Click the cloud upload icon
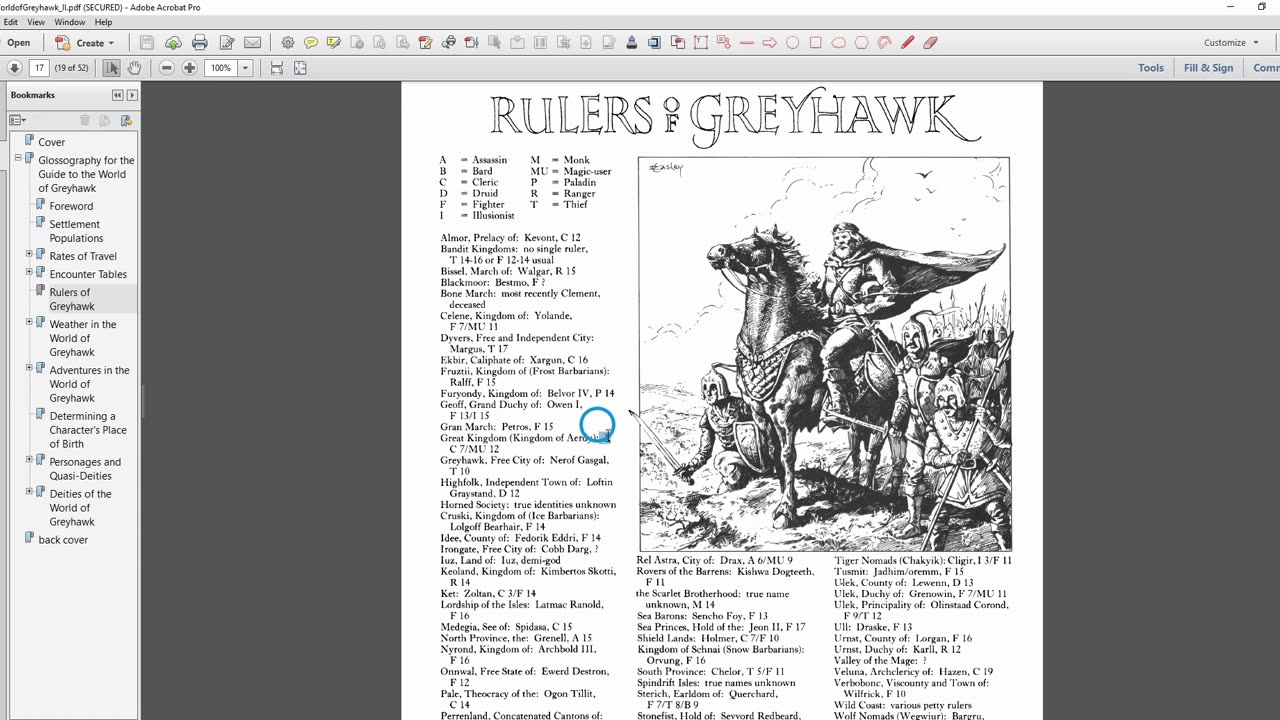The image size is (1280, 720). point(174,43)
